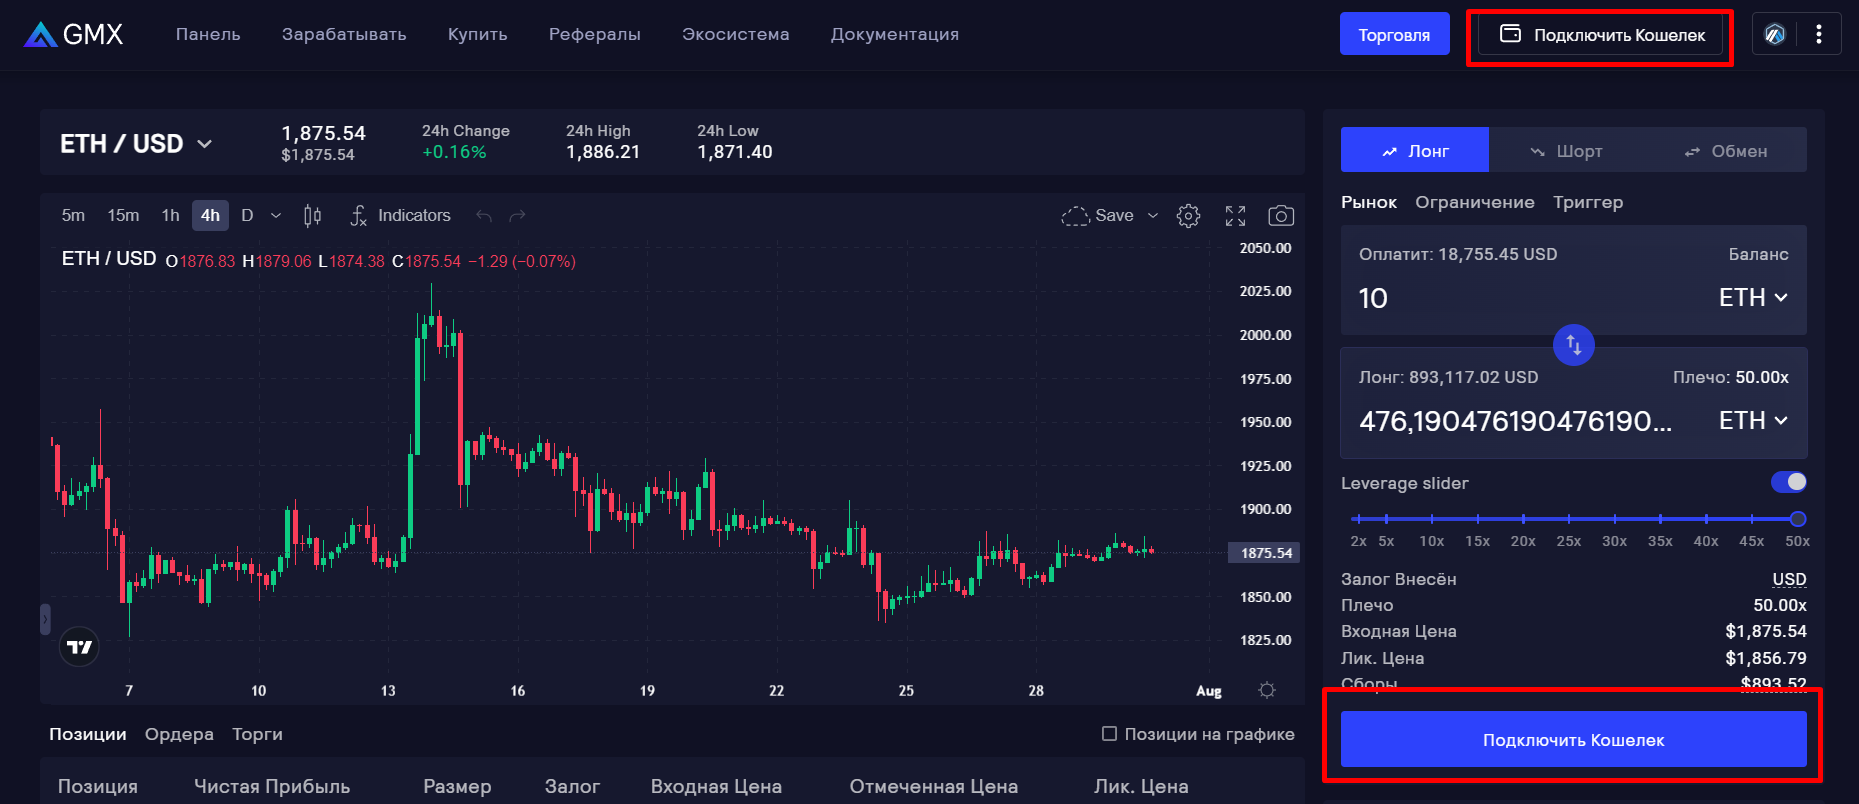Toggle the Leverage slider switch

(x=1788, y=483)
